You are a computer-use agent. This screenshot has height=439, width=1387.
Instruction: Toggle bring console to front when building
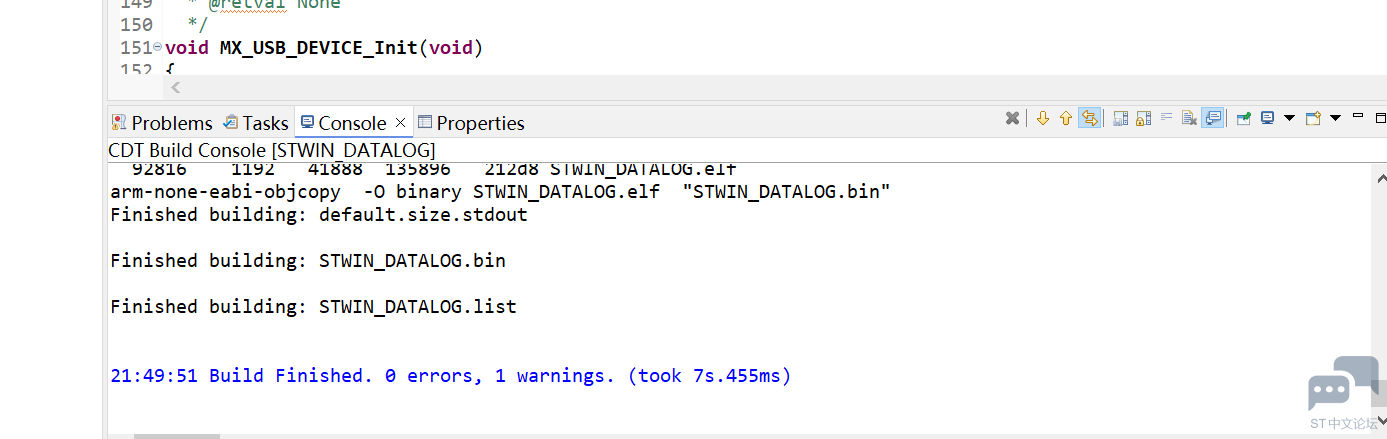click(x=1213, y=118)
